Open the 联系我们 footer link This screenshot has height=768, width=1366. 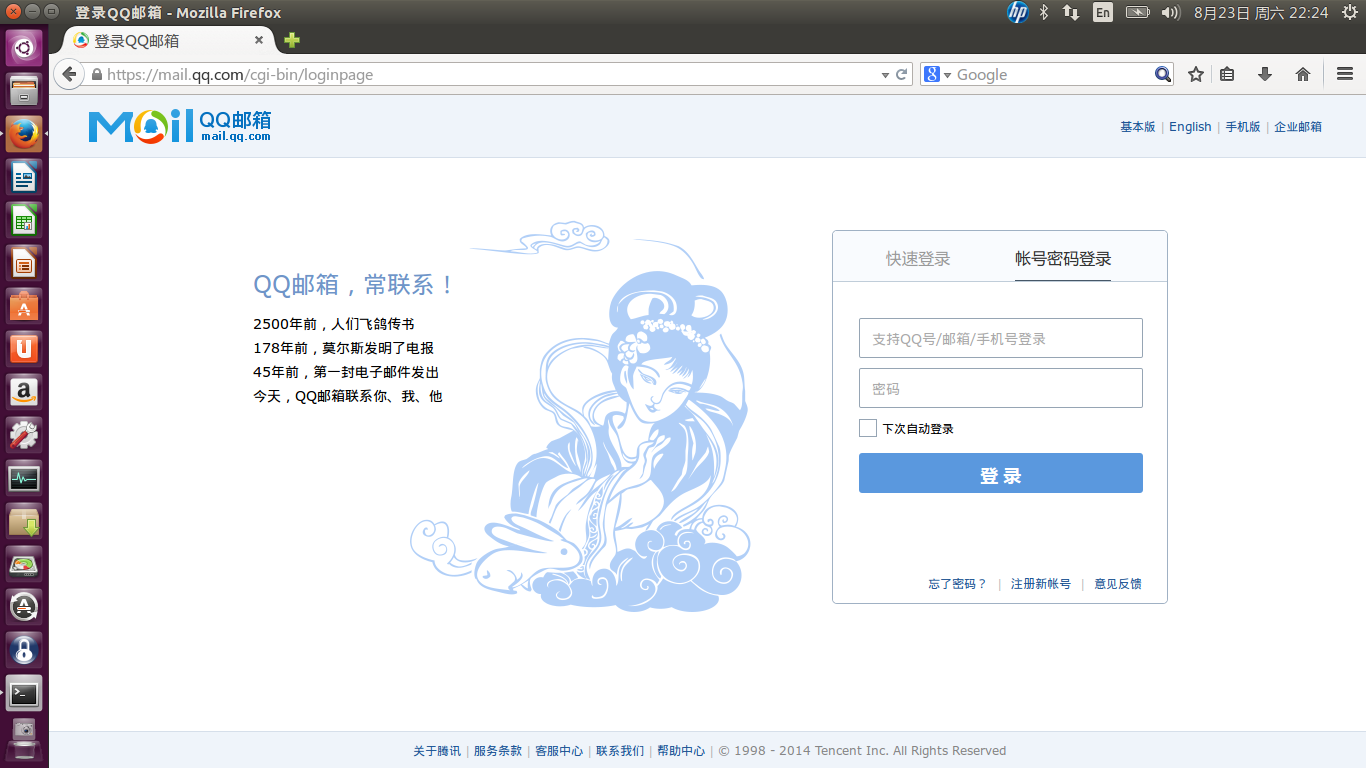click(620, 751)
